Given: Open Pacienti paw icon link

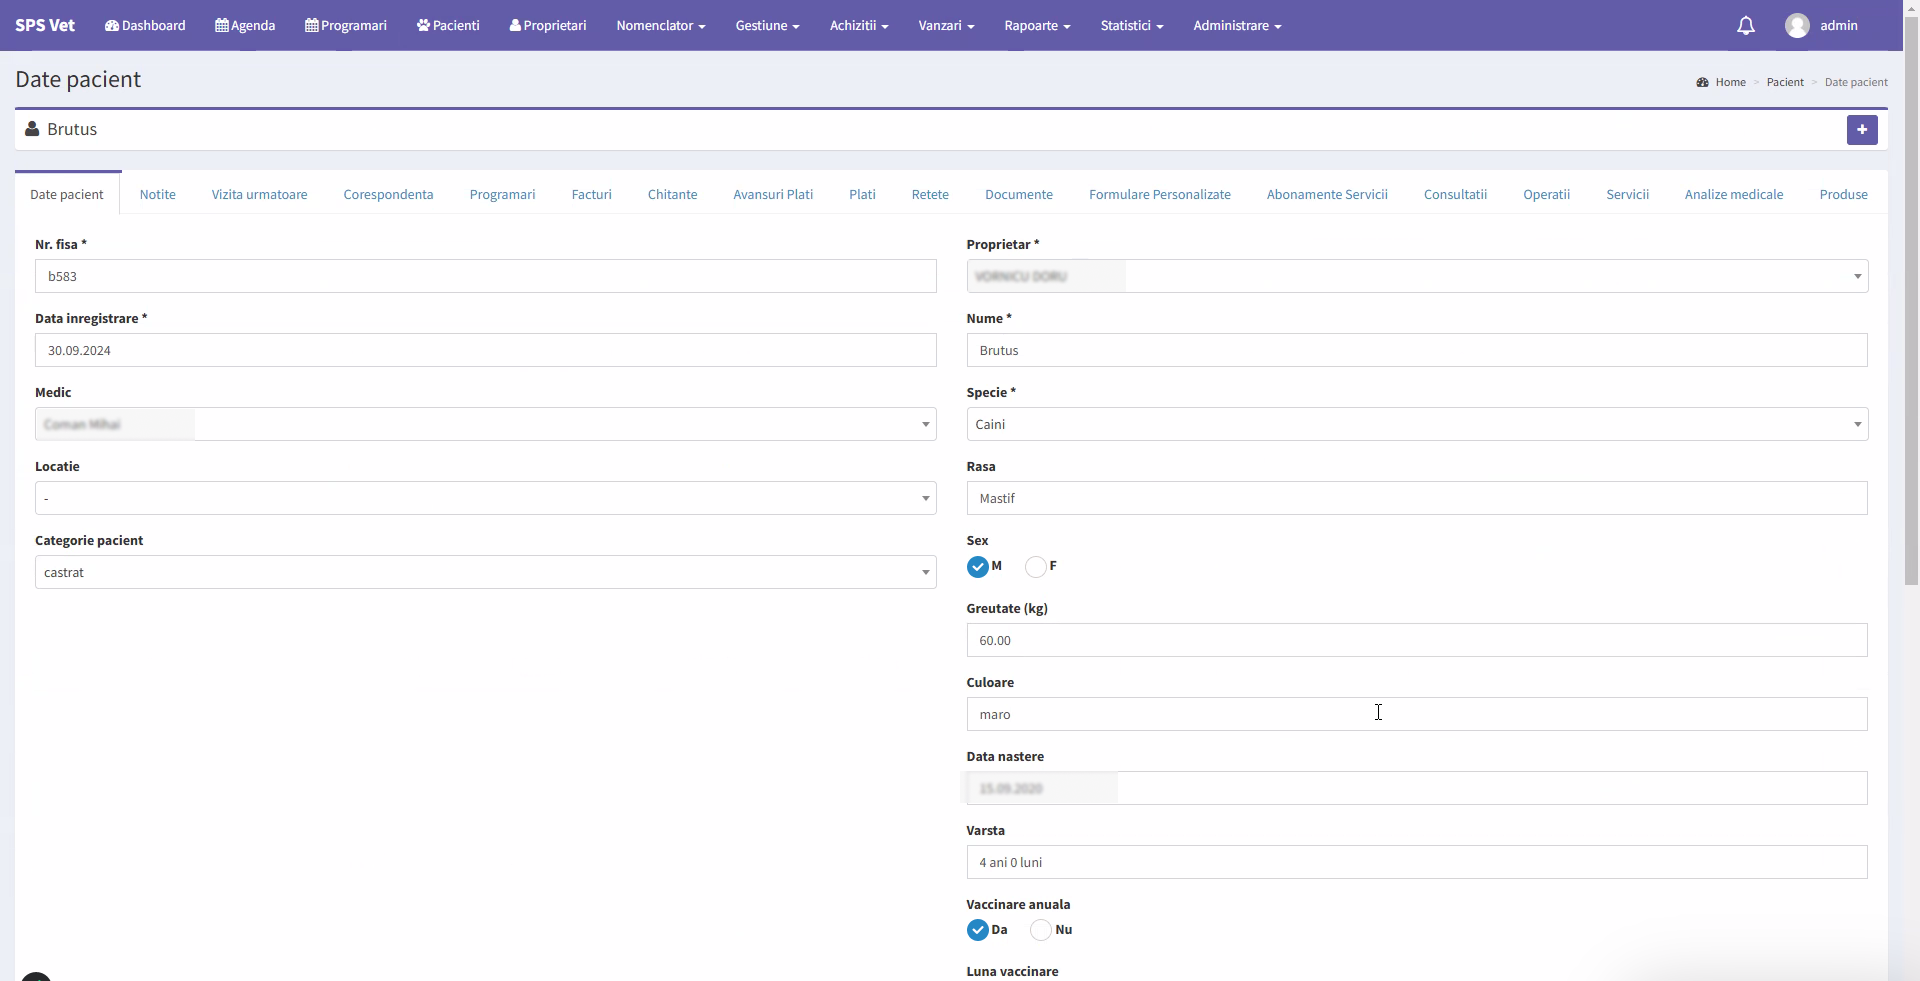Looking at the screenshot, I should click(x=448, y=26).
